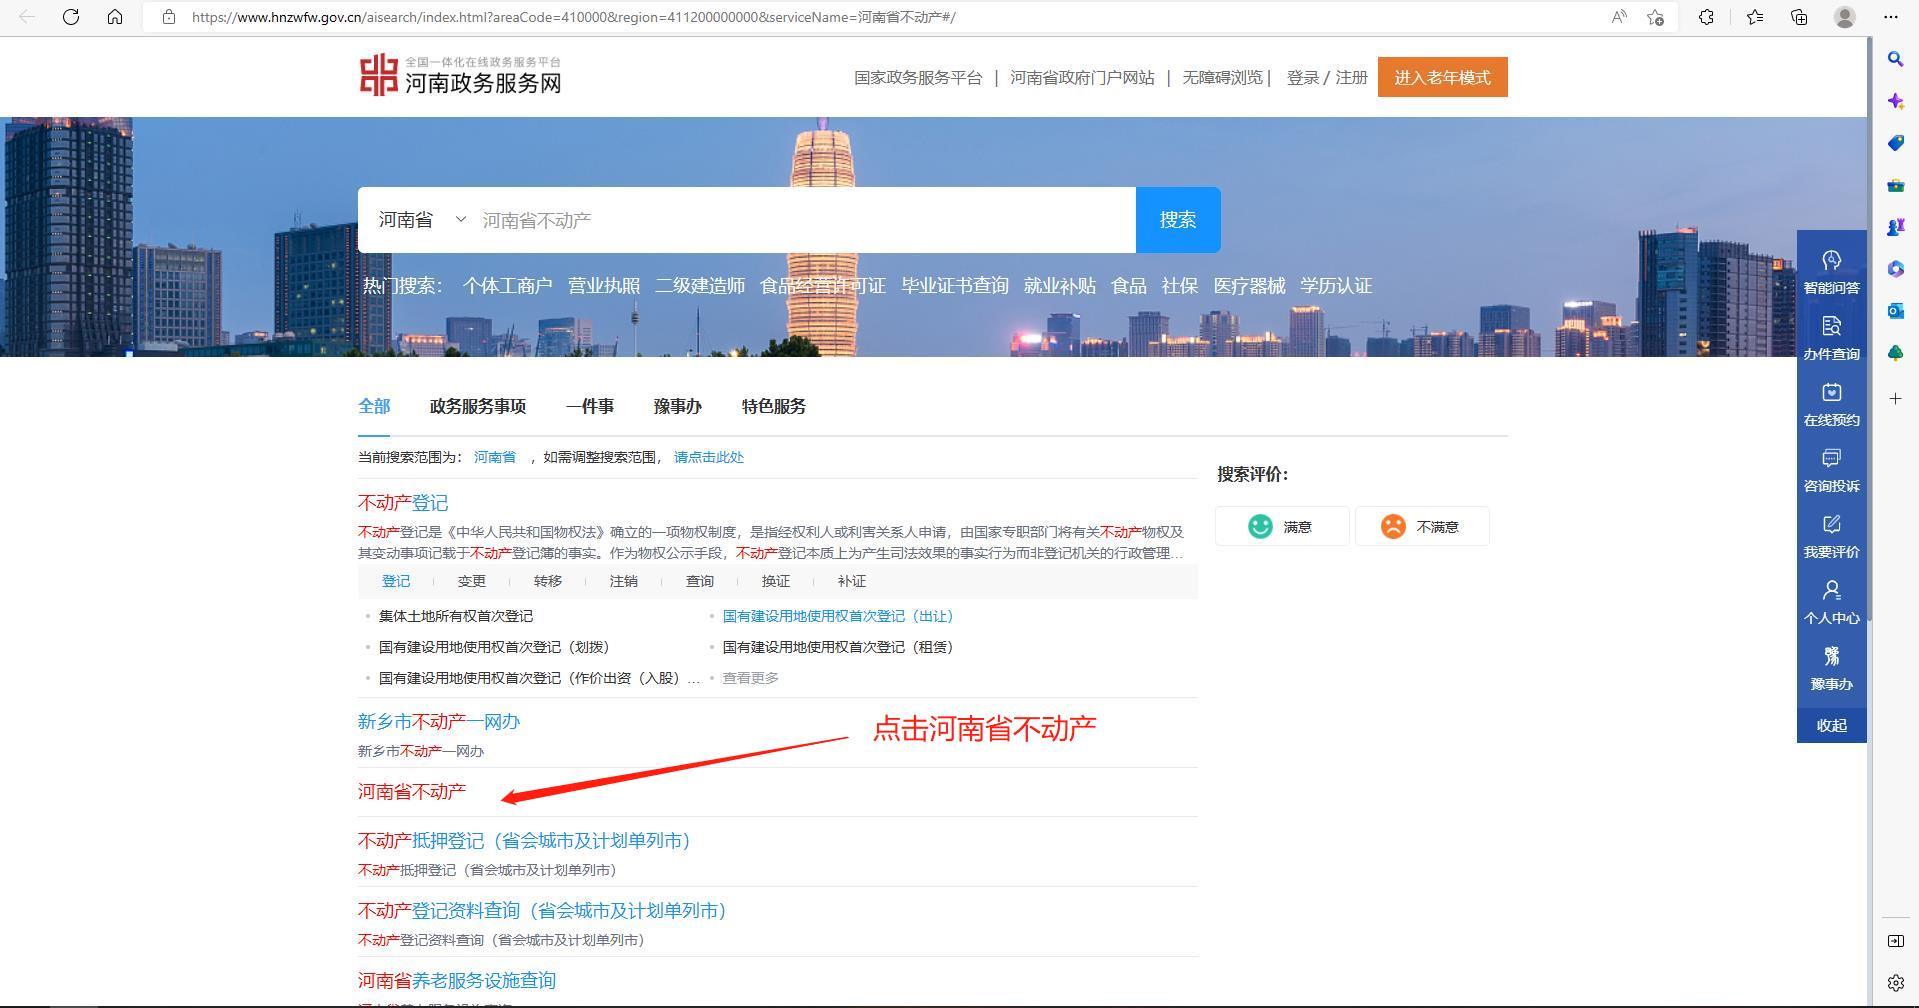Select the 查询 sub-tab
Image resolution: width=1919 pixels, height=1008 pixels.
700,581
